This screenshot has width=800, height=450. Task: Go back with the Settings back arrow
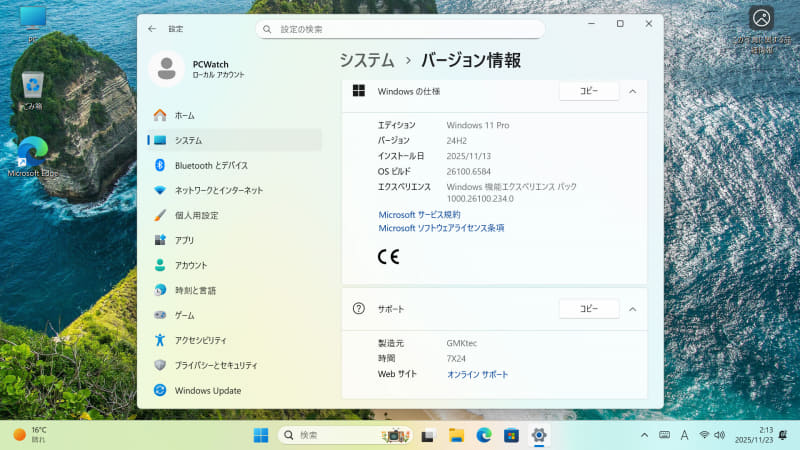pos(152,29)
